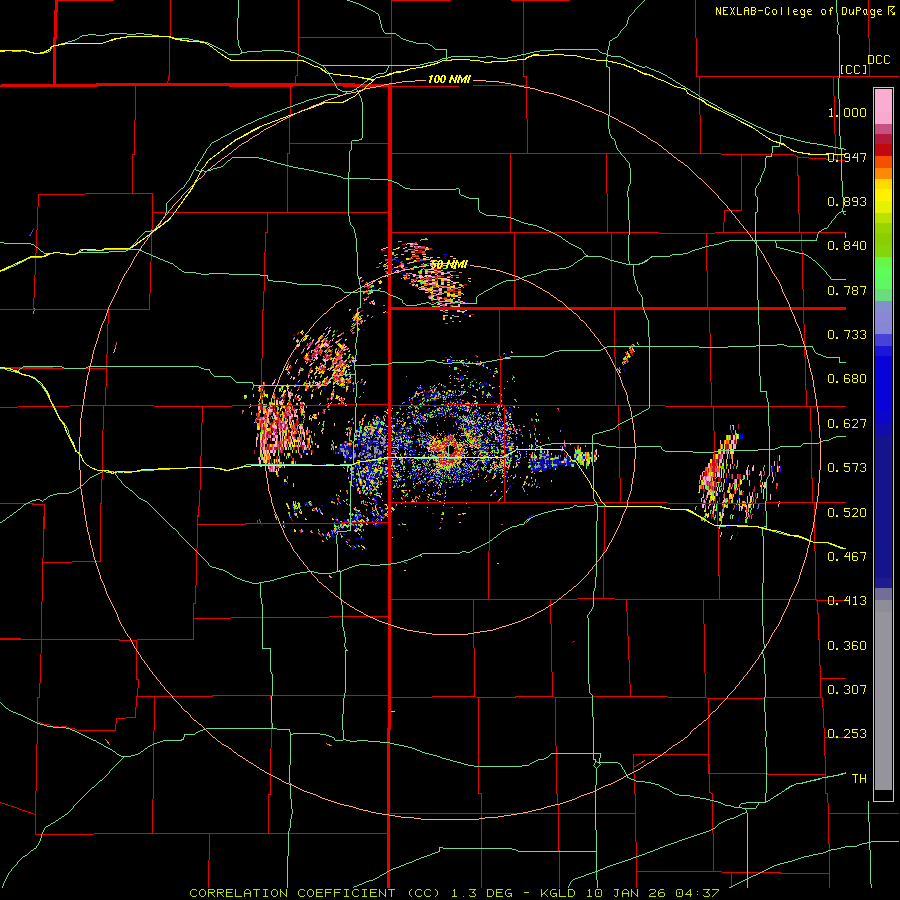Click the 0.467 scale value
The height and width of the screenshot is (900, 900).
pos(847,556)
